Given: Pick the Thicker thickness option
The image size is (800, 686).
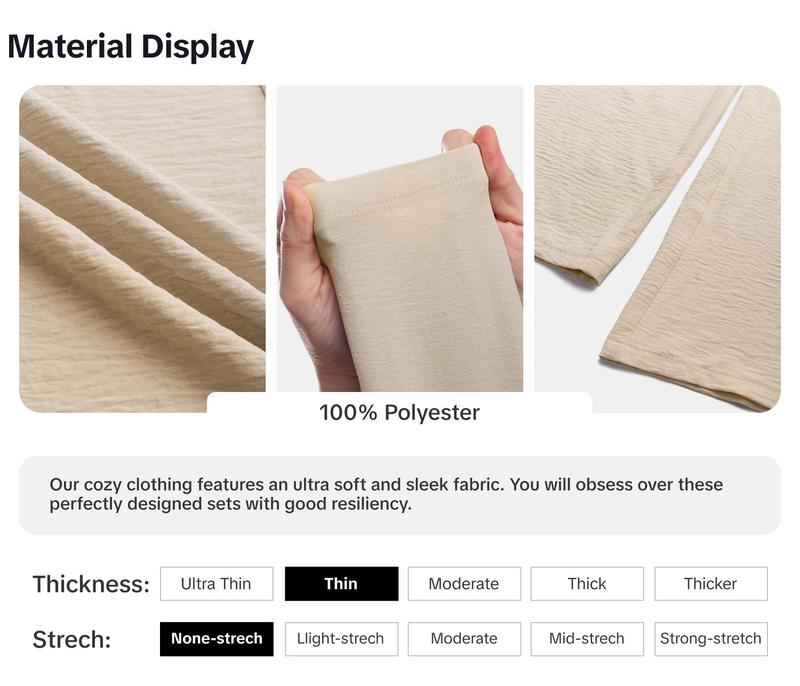Looking at the screenshot, I should pos(711,583).
